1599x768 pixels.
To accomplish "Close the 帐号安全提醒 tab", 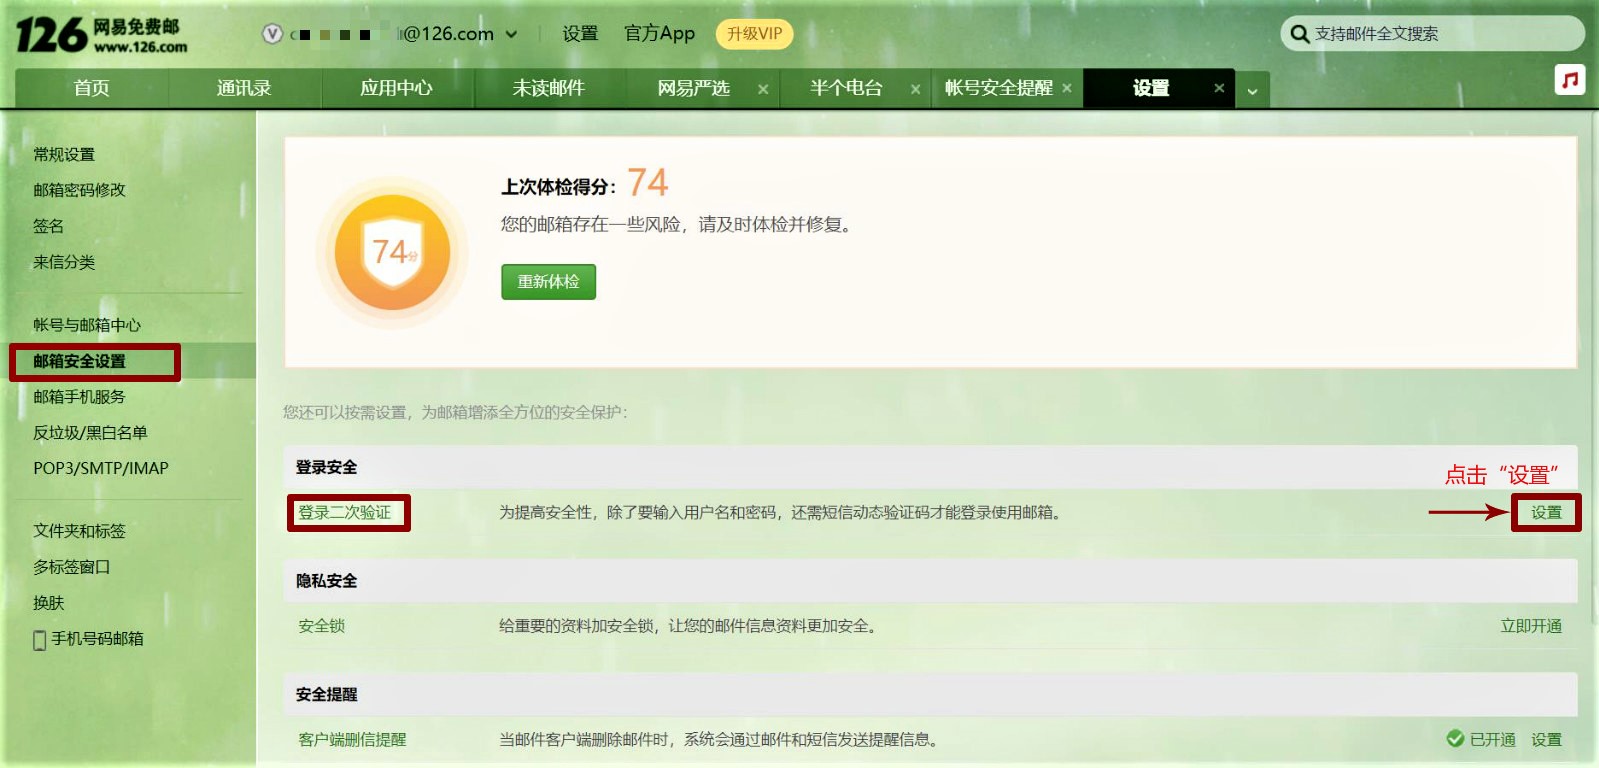I will (x=1067, y=88).
